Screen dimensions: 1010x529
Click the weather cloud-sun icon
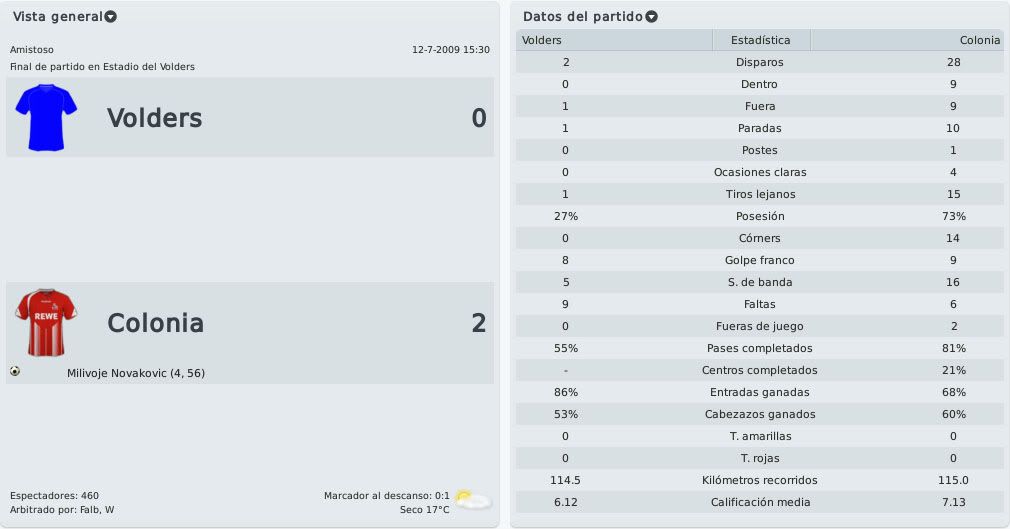coord(473,500)
